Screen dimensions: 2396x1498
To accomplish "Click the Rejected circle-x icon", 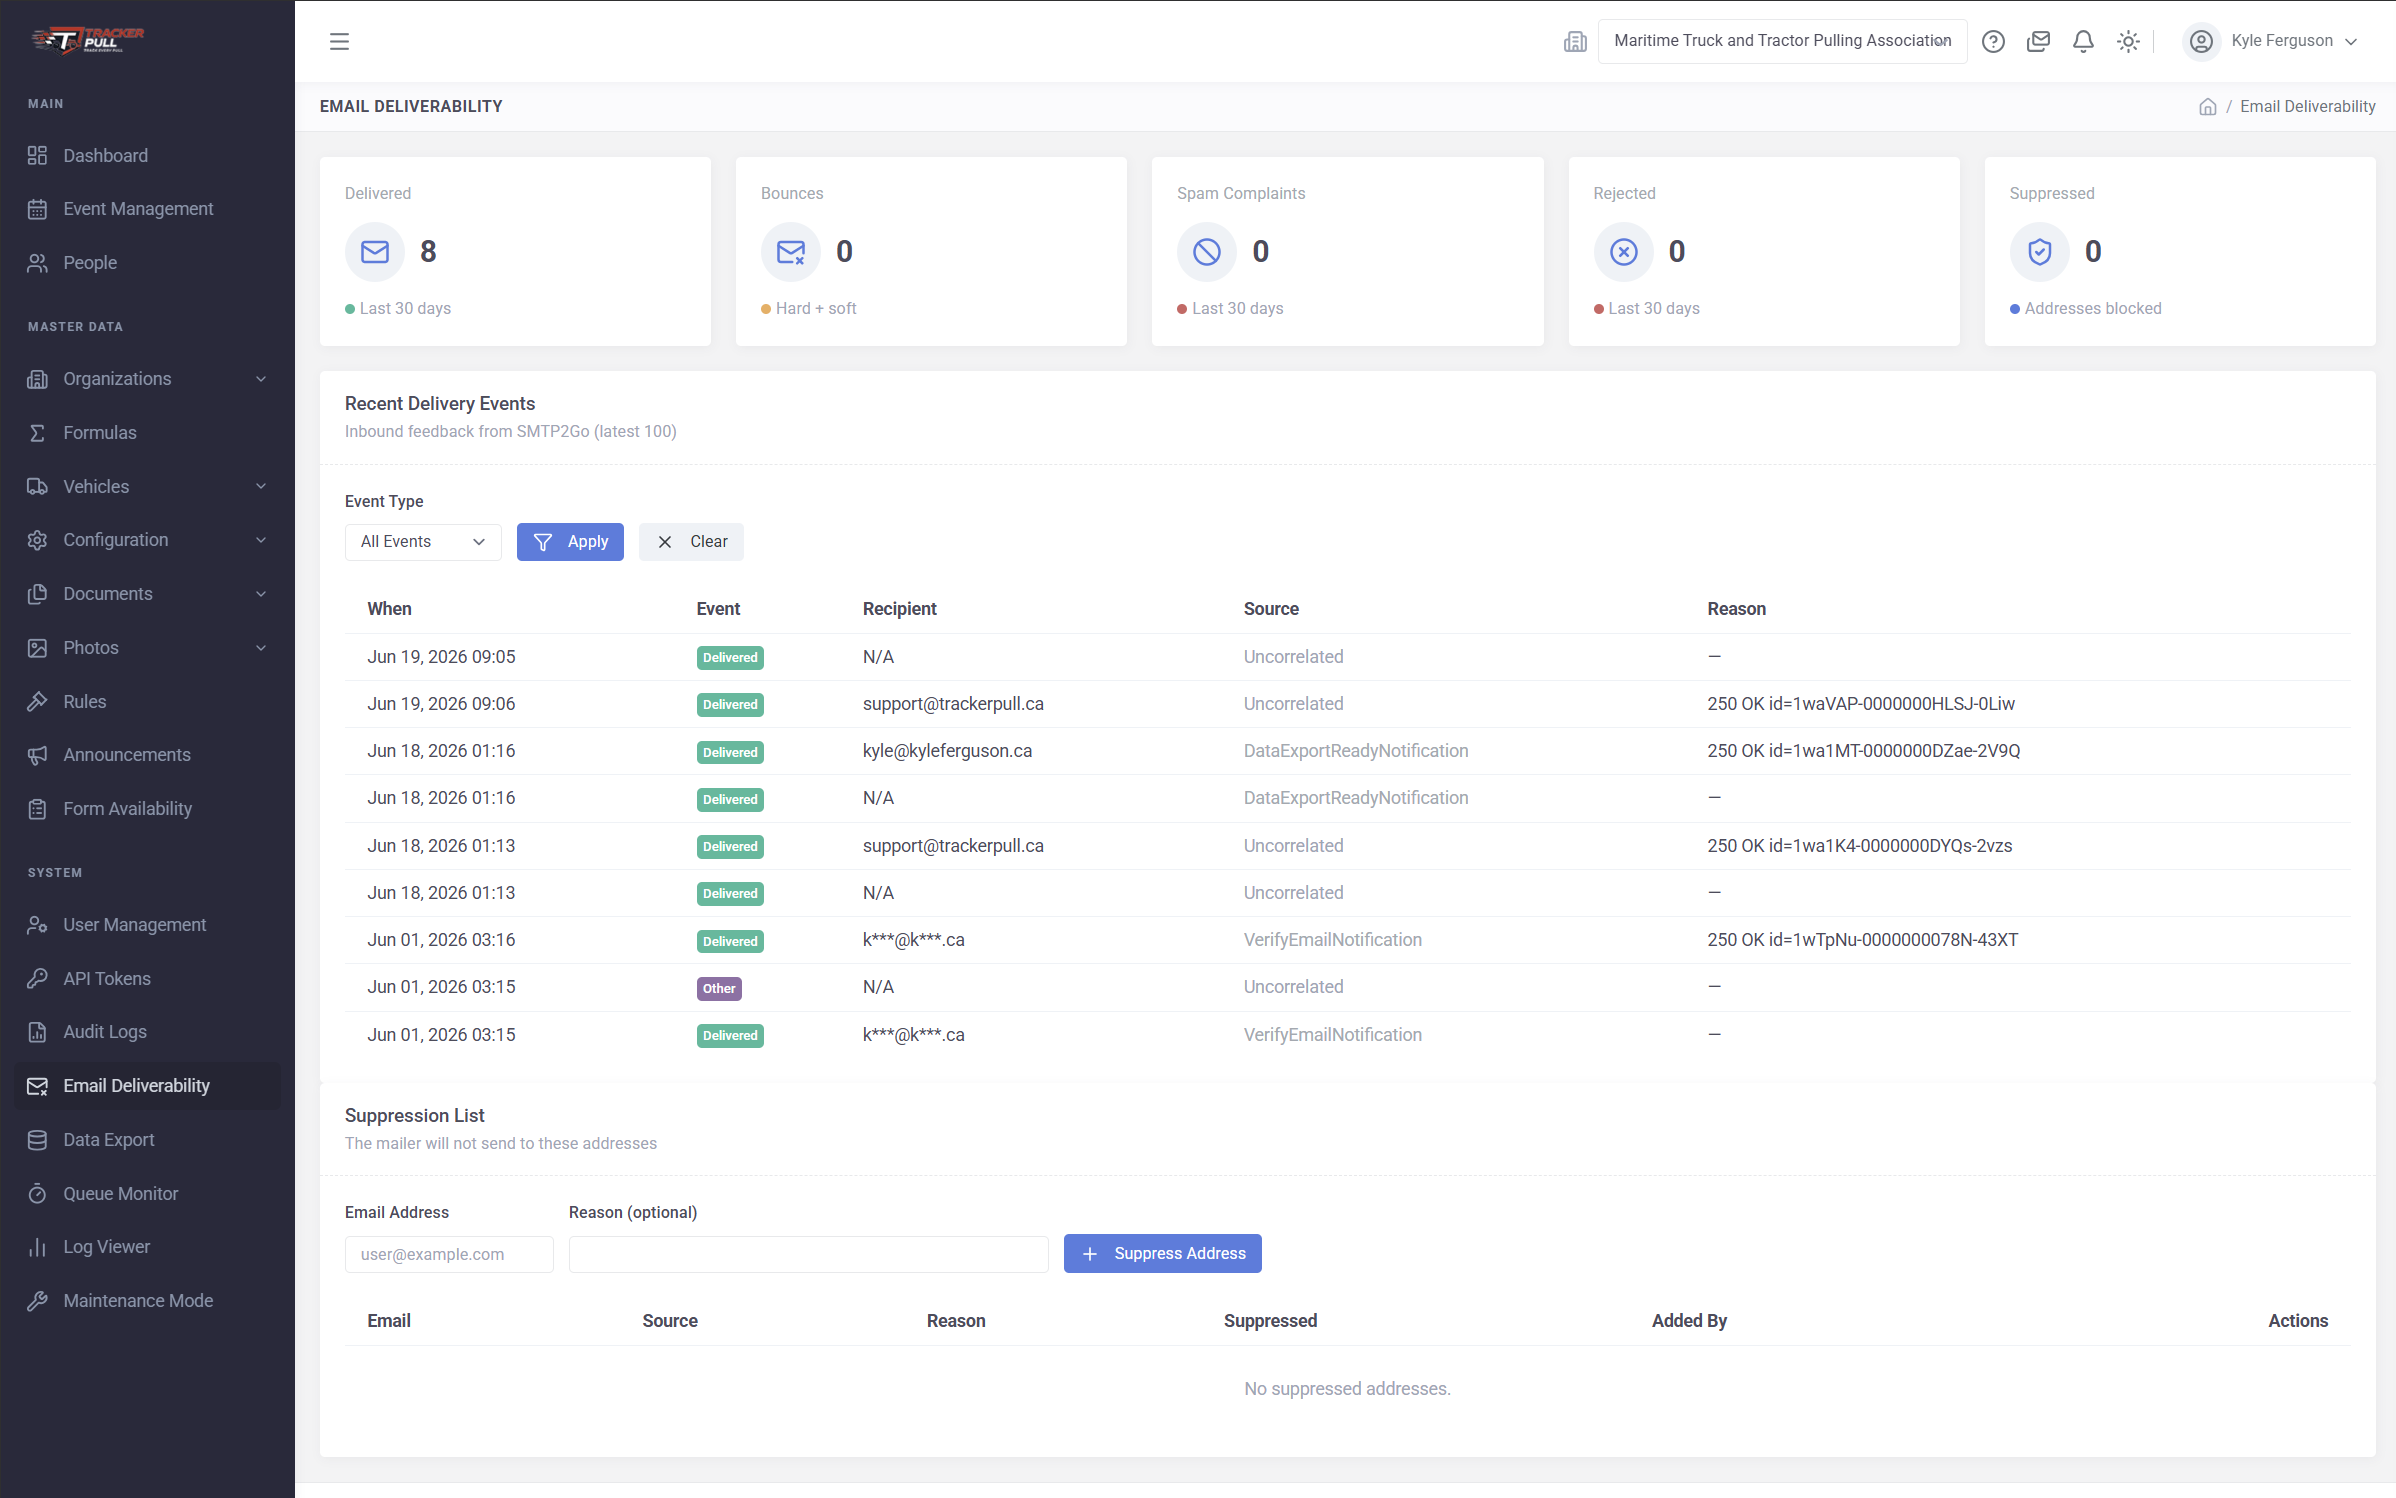I will [1624, 252].
